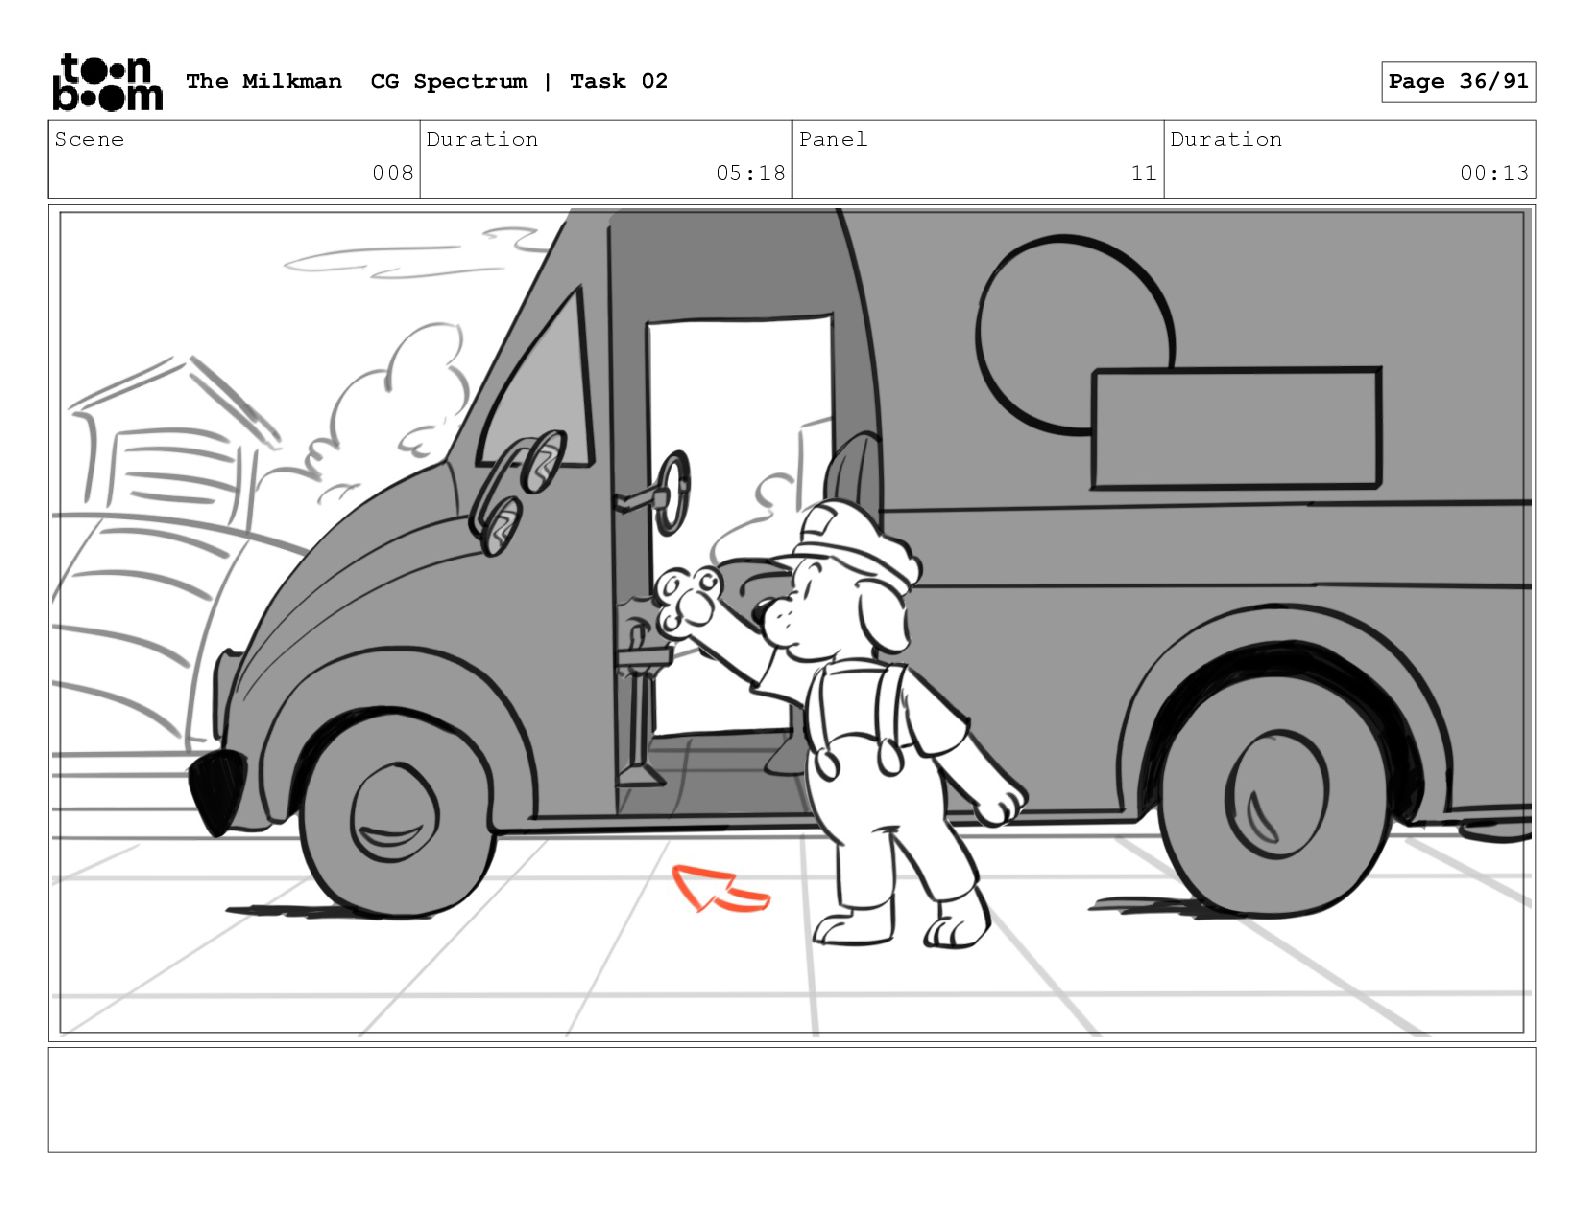Image resolution: width=1584 pixels, height=1224 pixels.
Task: Click the storyboard panel drawing of the van
Action: (792, 622)
